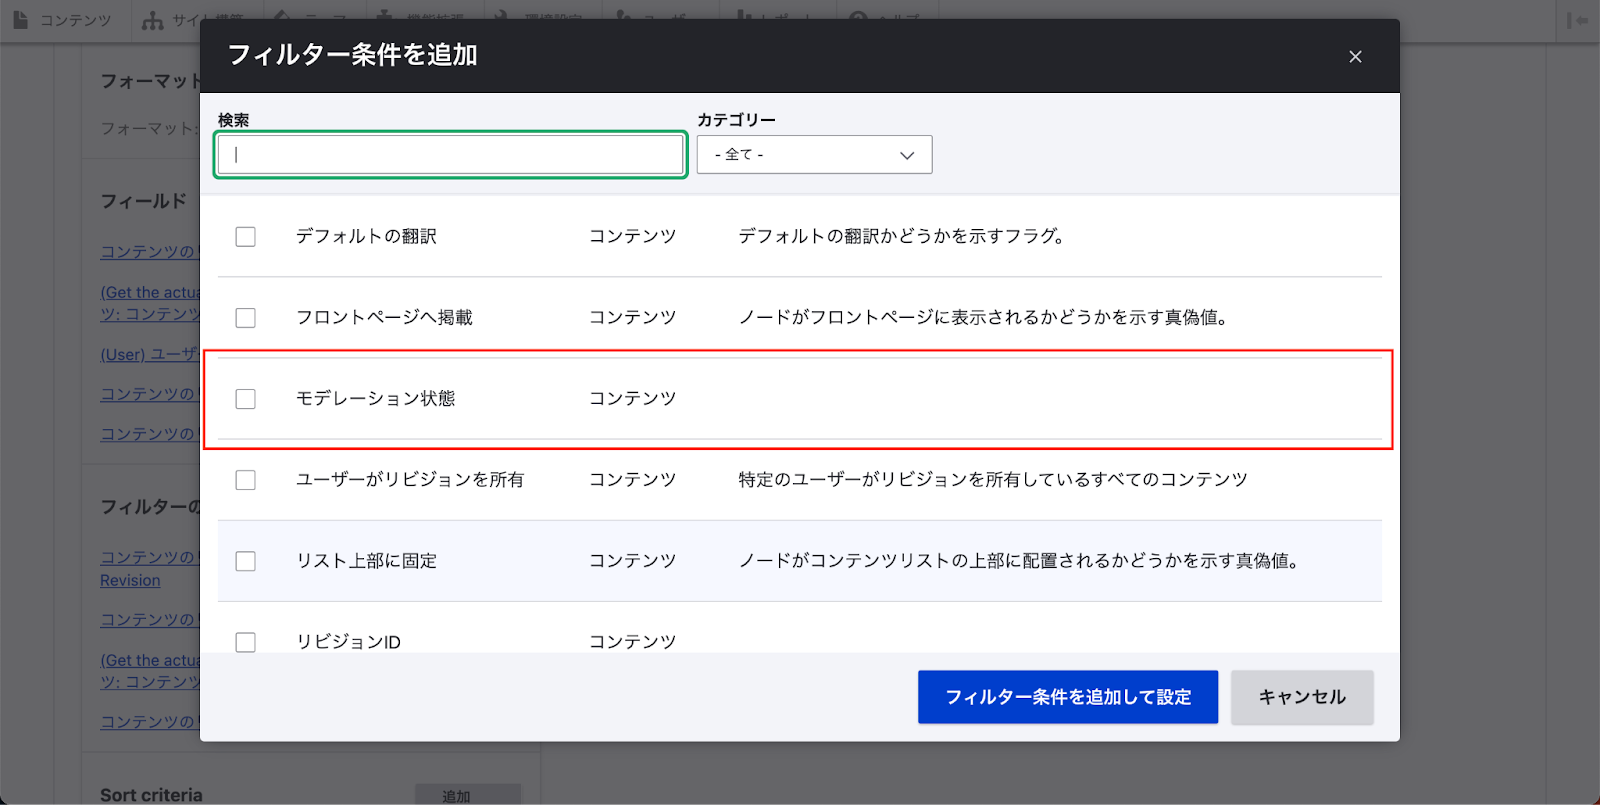Check the デフォルトの翻訳 checkbox

[245, 237]
